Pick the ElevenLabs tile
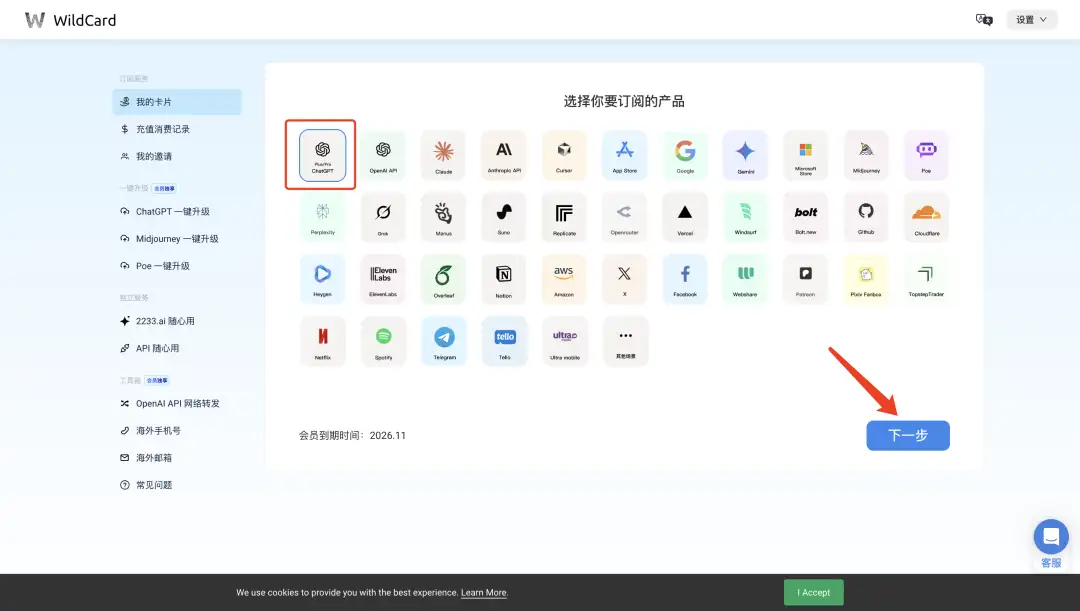Image resolution: width=1080 pixels, height=611 pixels. (x=383, y=279)
